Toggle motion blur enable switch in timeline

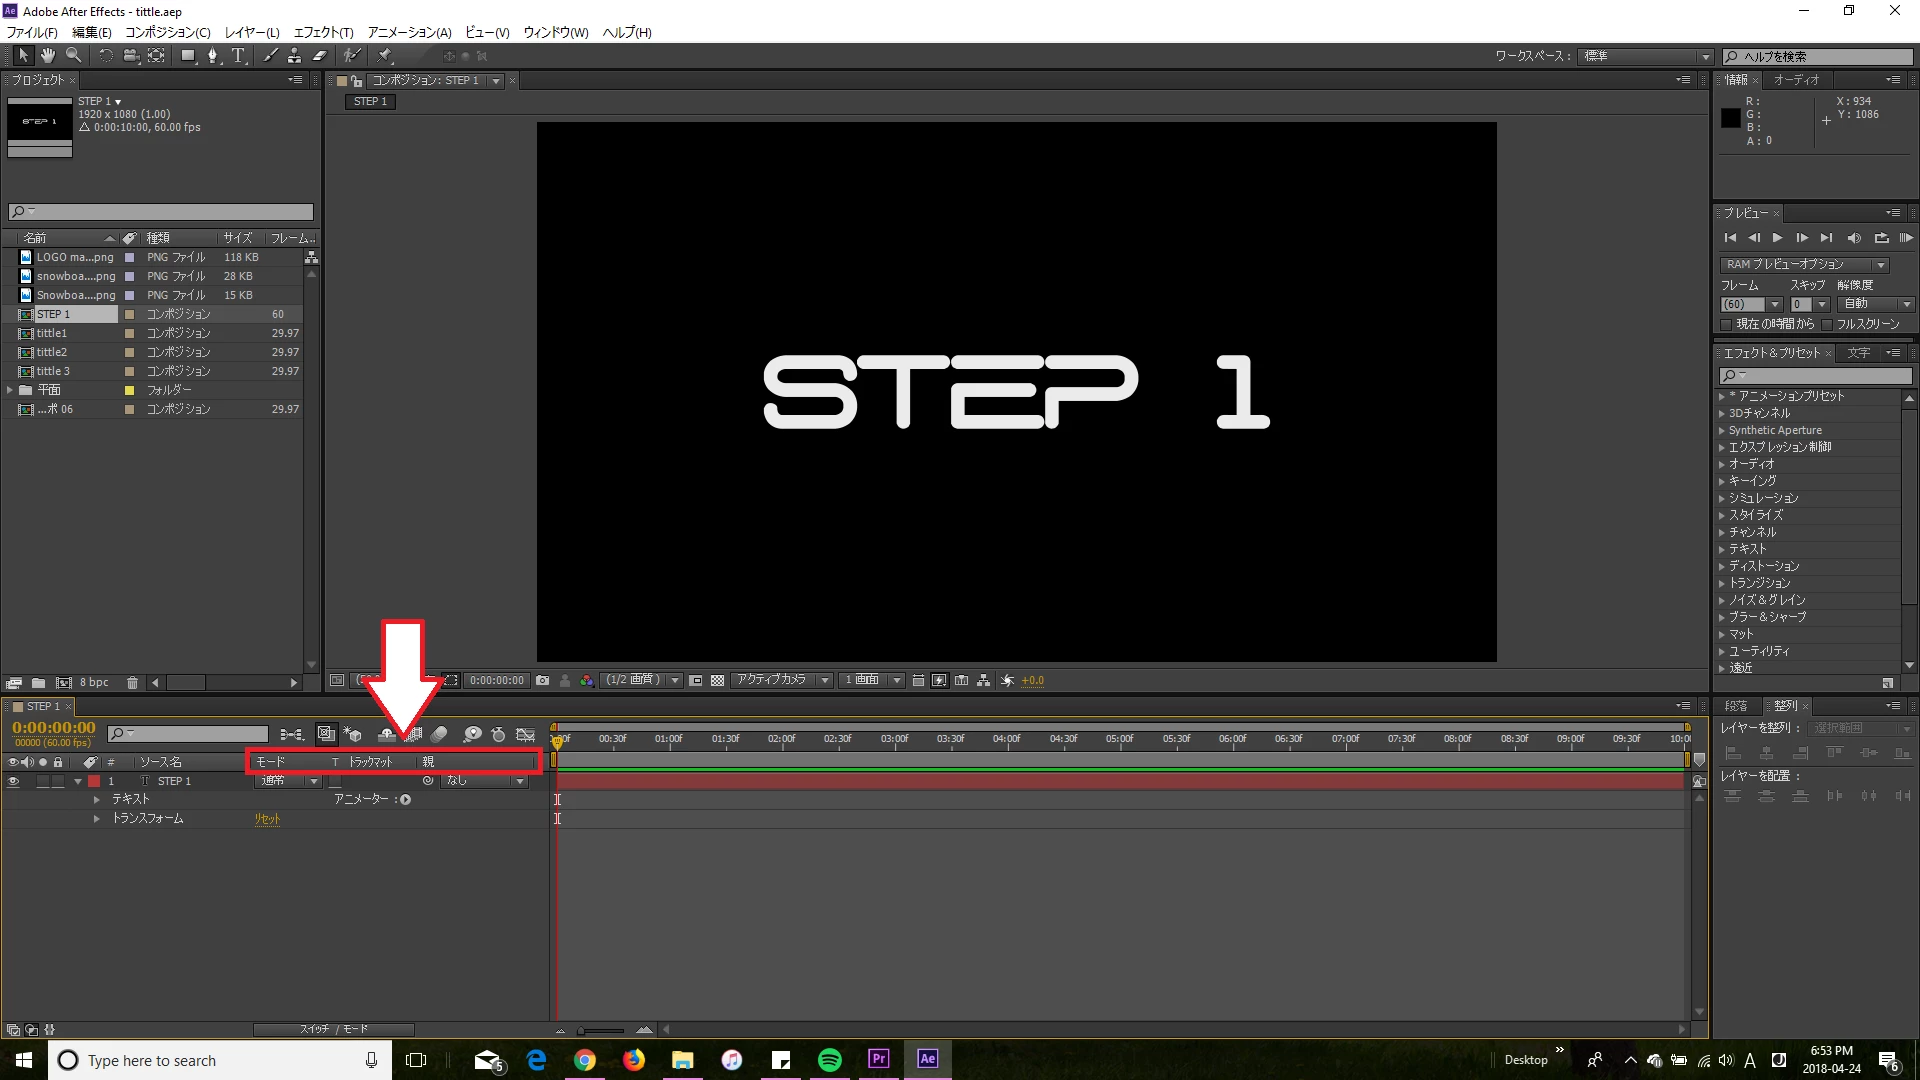click(x=439, y=735)
